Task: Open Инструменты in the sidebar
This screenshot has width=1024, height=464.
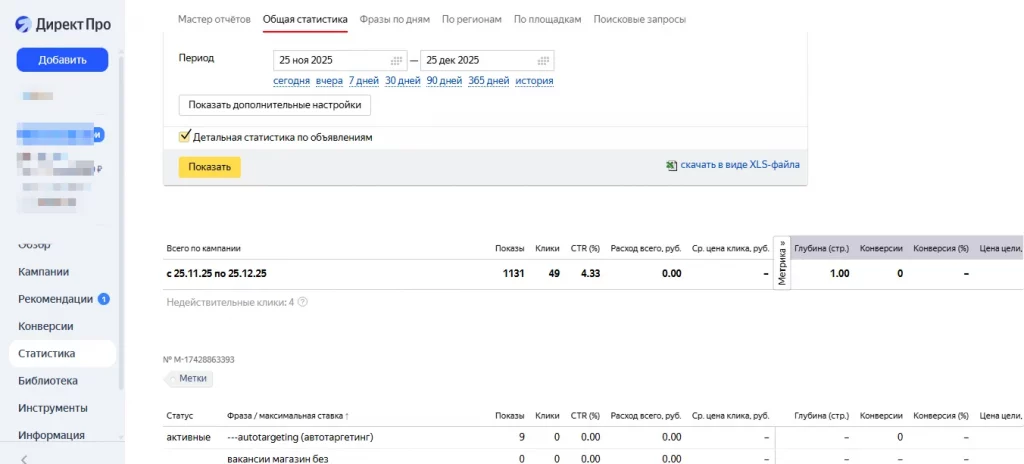Action: point(53,408)
